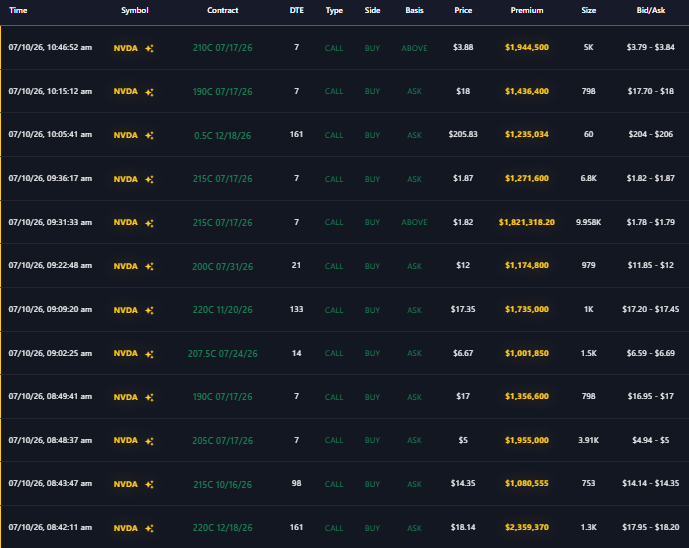The width and height of the screenshot is (689, 548).
Task: Open 215C 07/17/26 contract at 09:36:17 am
Action: coord(223,179)
